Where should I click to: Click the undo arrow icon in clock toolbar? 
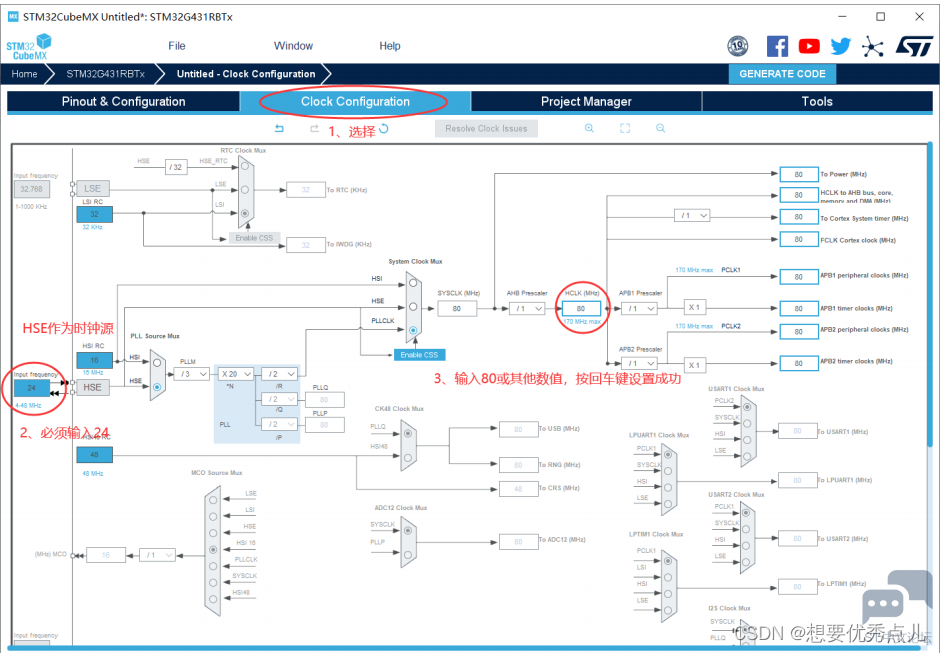pos(279,128)
